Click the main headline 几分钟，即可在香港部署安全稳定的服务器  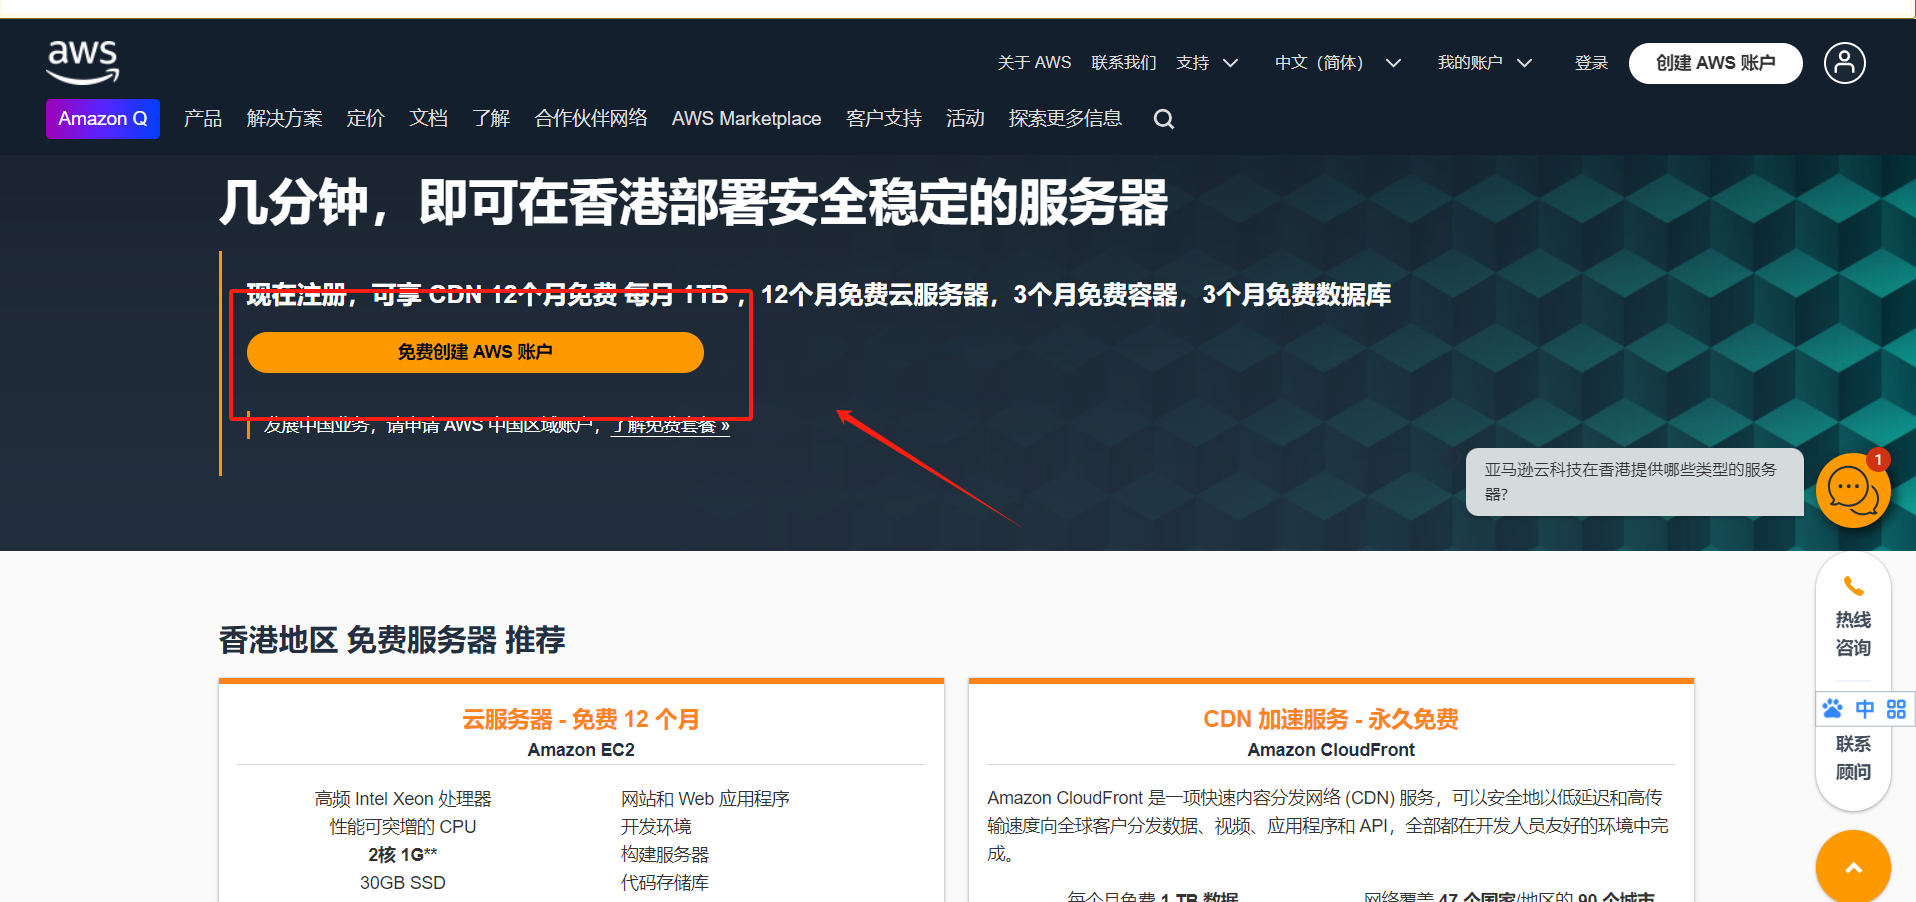[694, 203]
